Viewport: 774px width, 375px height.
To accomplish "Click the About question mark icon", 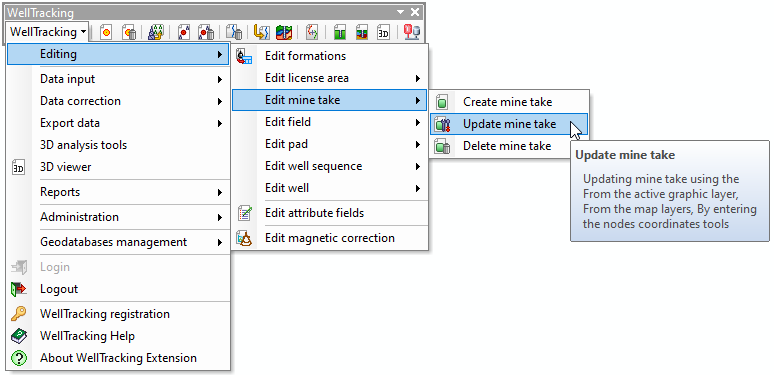I will coord(18,358).
